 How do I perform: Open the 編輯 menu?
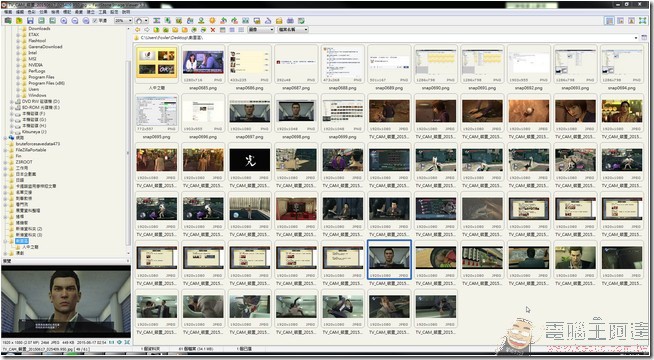[20, 12]
